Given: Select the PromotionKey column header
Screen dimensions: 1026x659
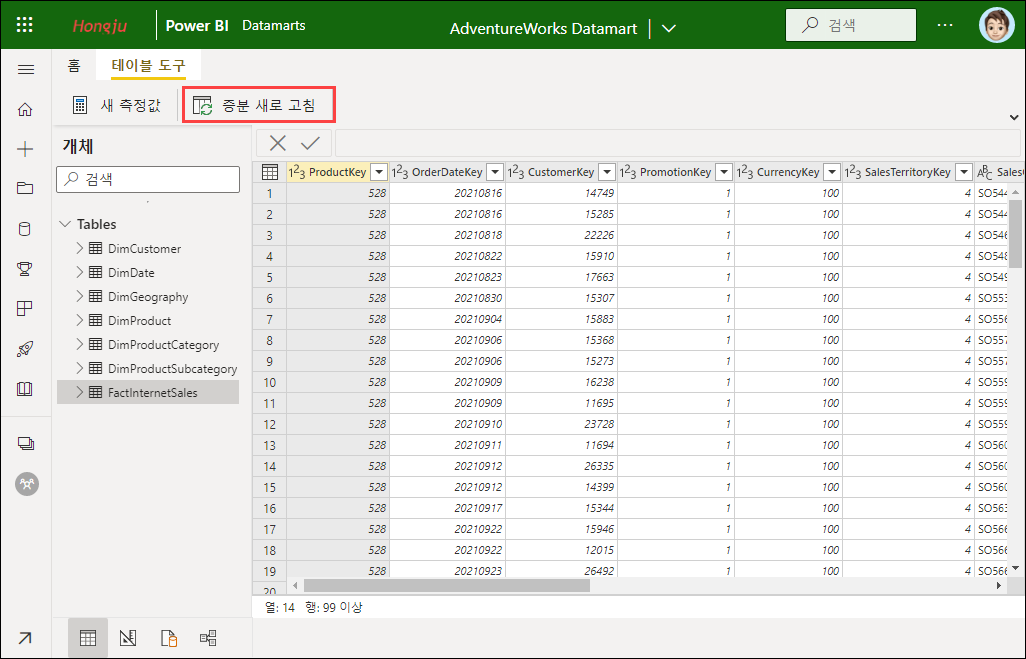Looking at the screenshot, I should point(675,172).
